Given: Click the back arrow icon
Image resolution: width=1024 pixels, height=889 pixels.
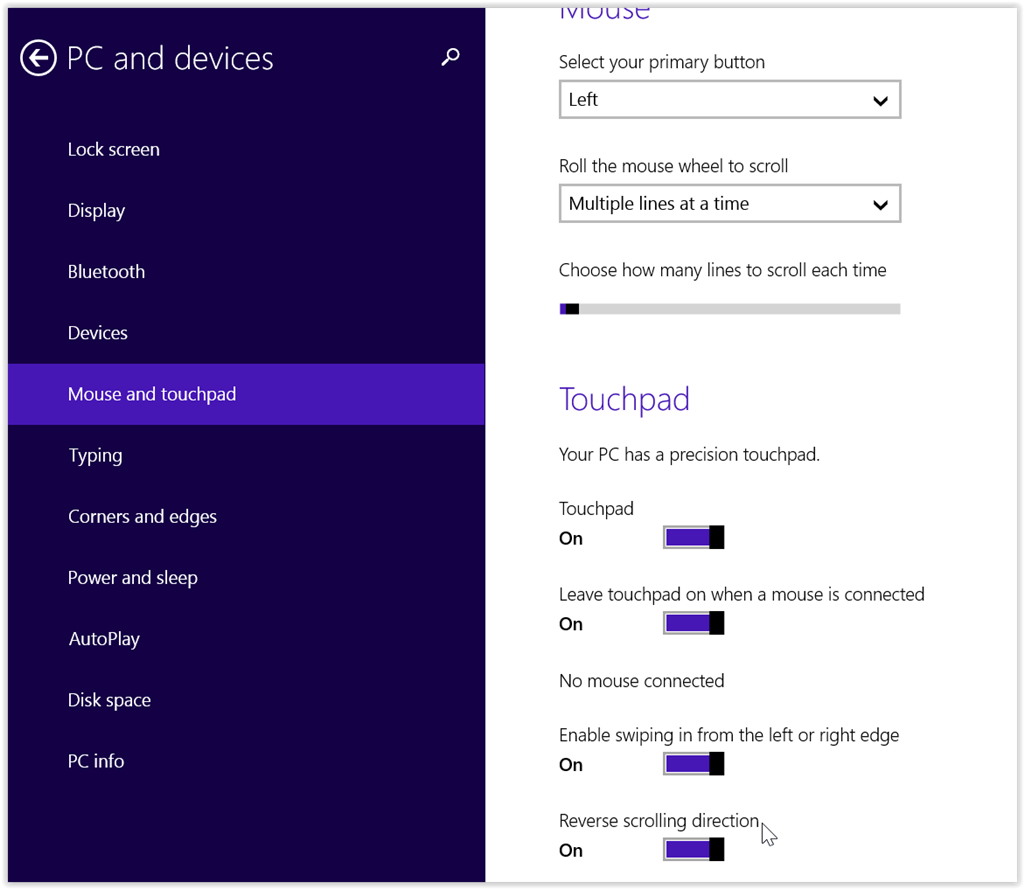Looking at the screenshot, I should (38, 58).
